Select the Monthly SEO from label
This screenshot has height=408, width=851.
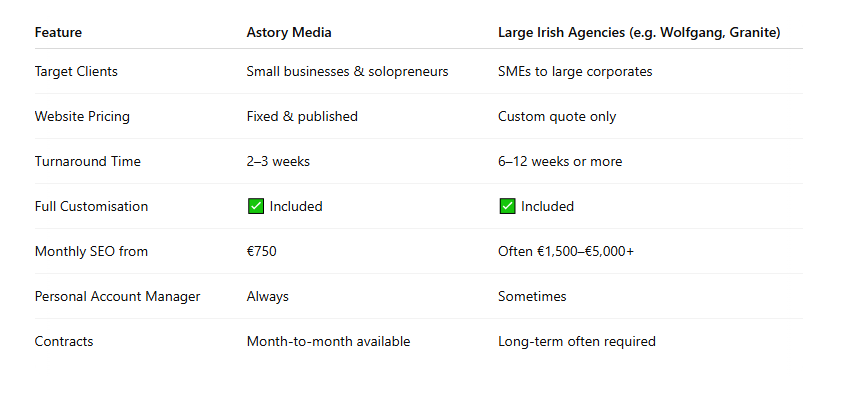(x=91, y=252)
